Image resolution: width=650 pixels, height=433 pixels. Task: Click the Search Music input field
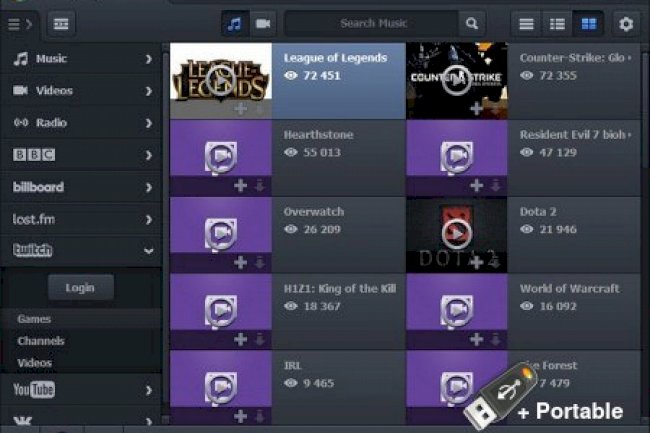372,24
